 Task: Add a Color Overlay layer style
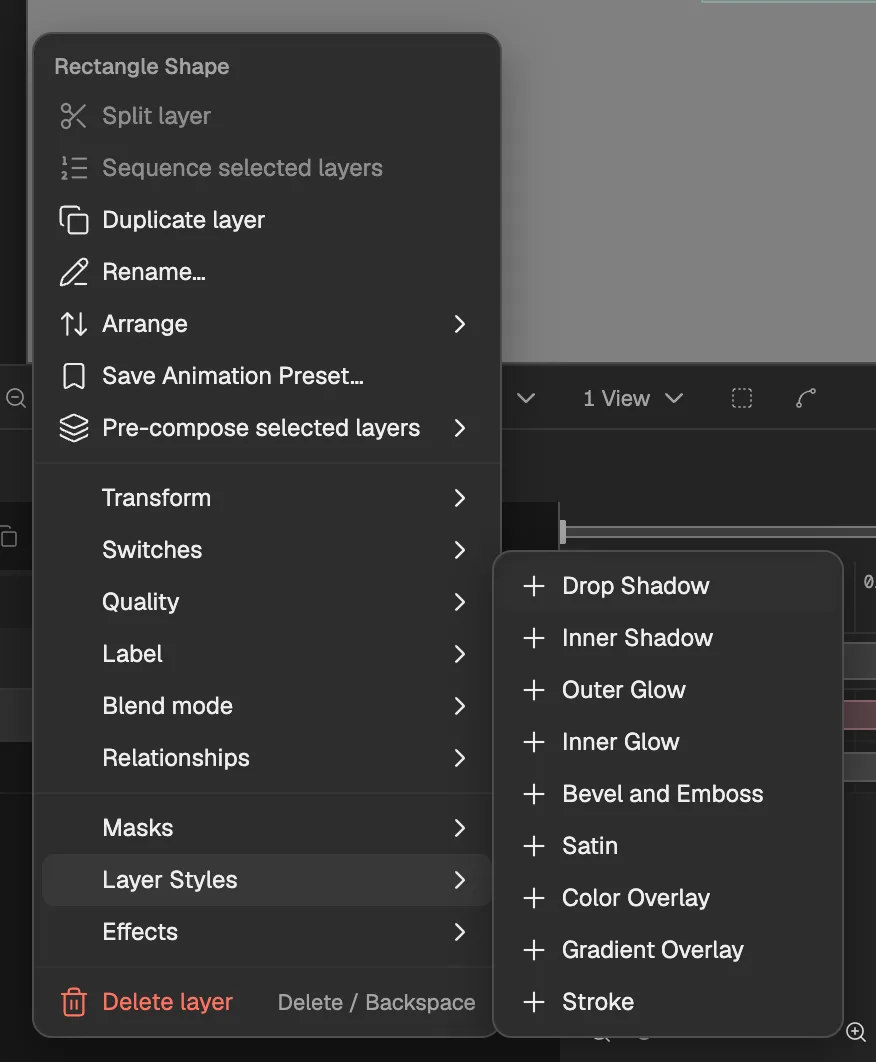tap(668, 898)
